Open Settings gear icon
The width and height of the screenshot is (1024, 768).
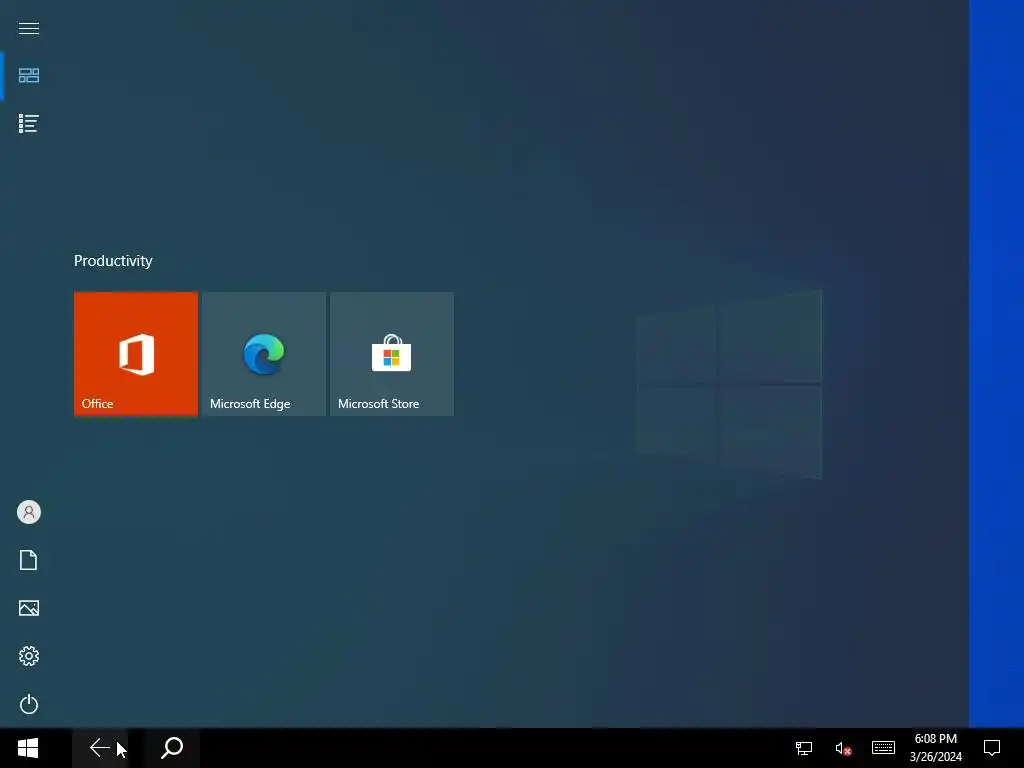point(29,656)
